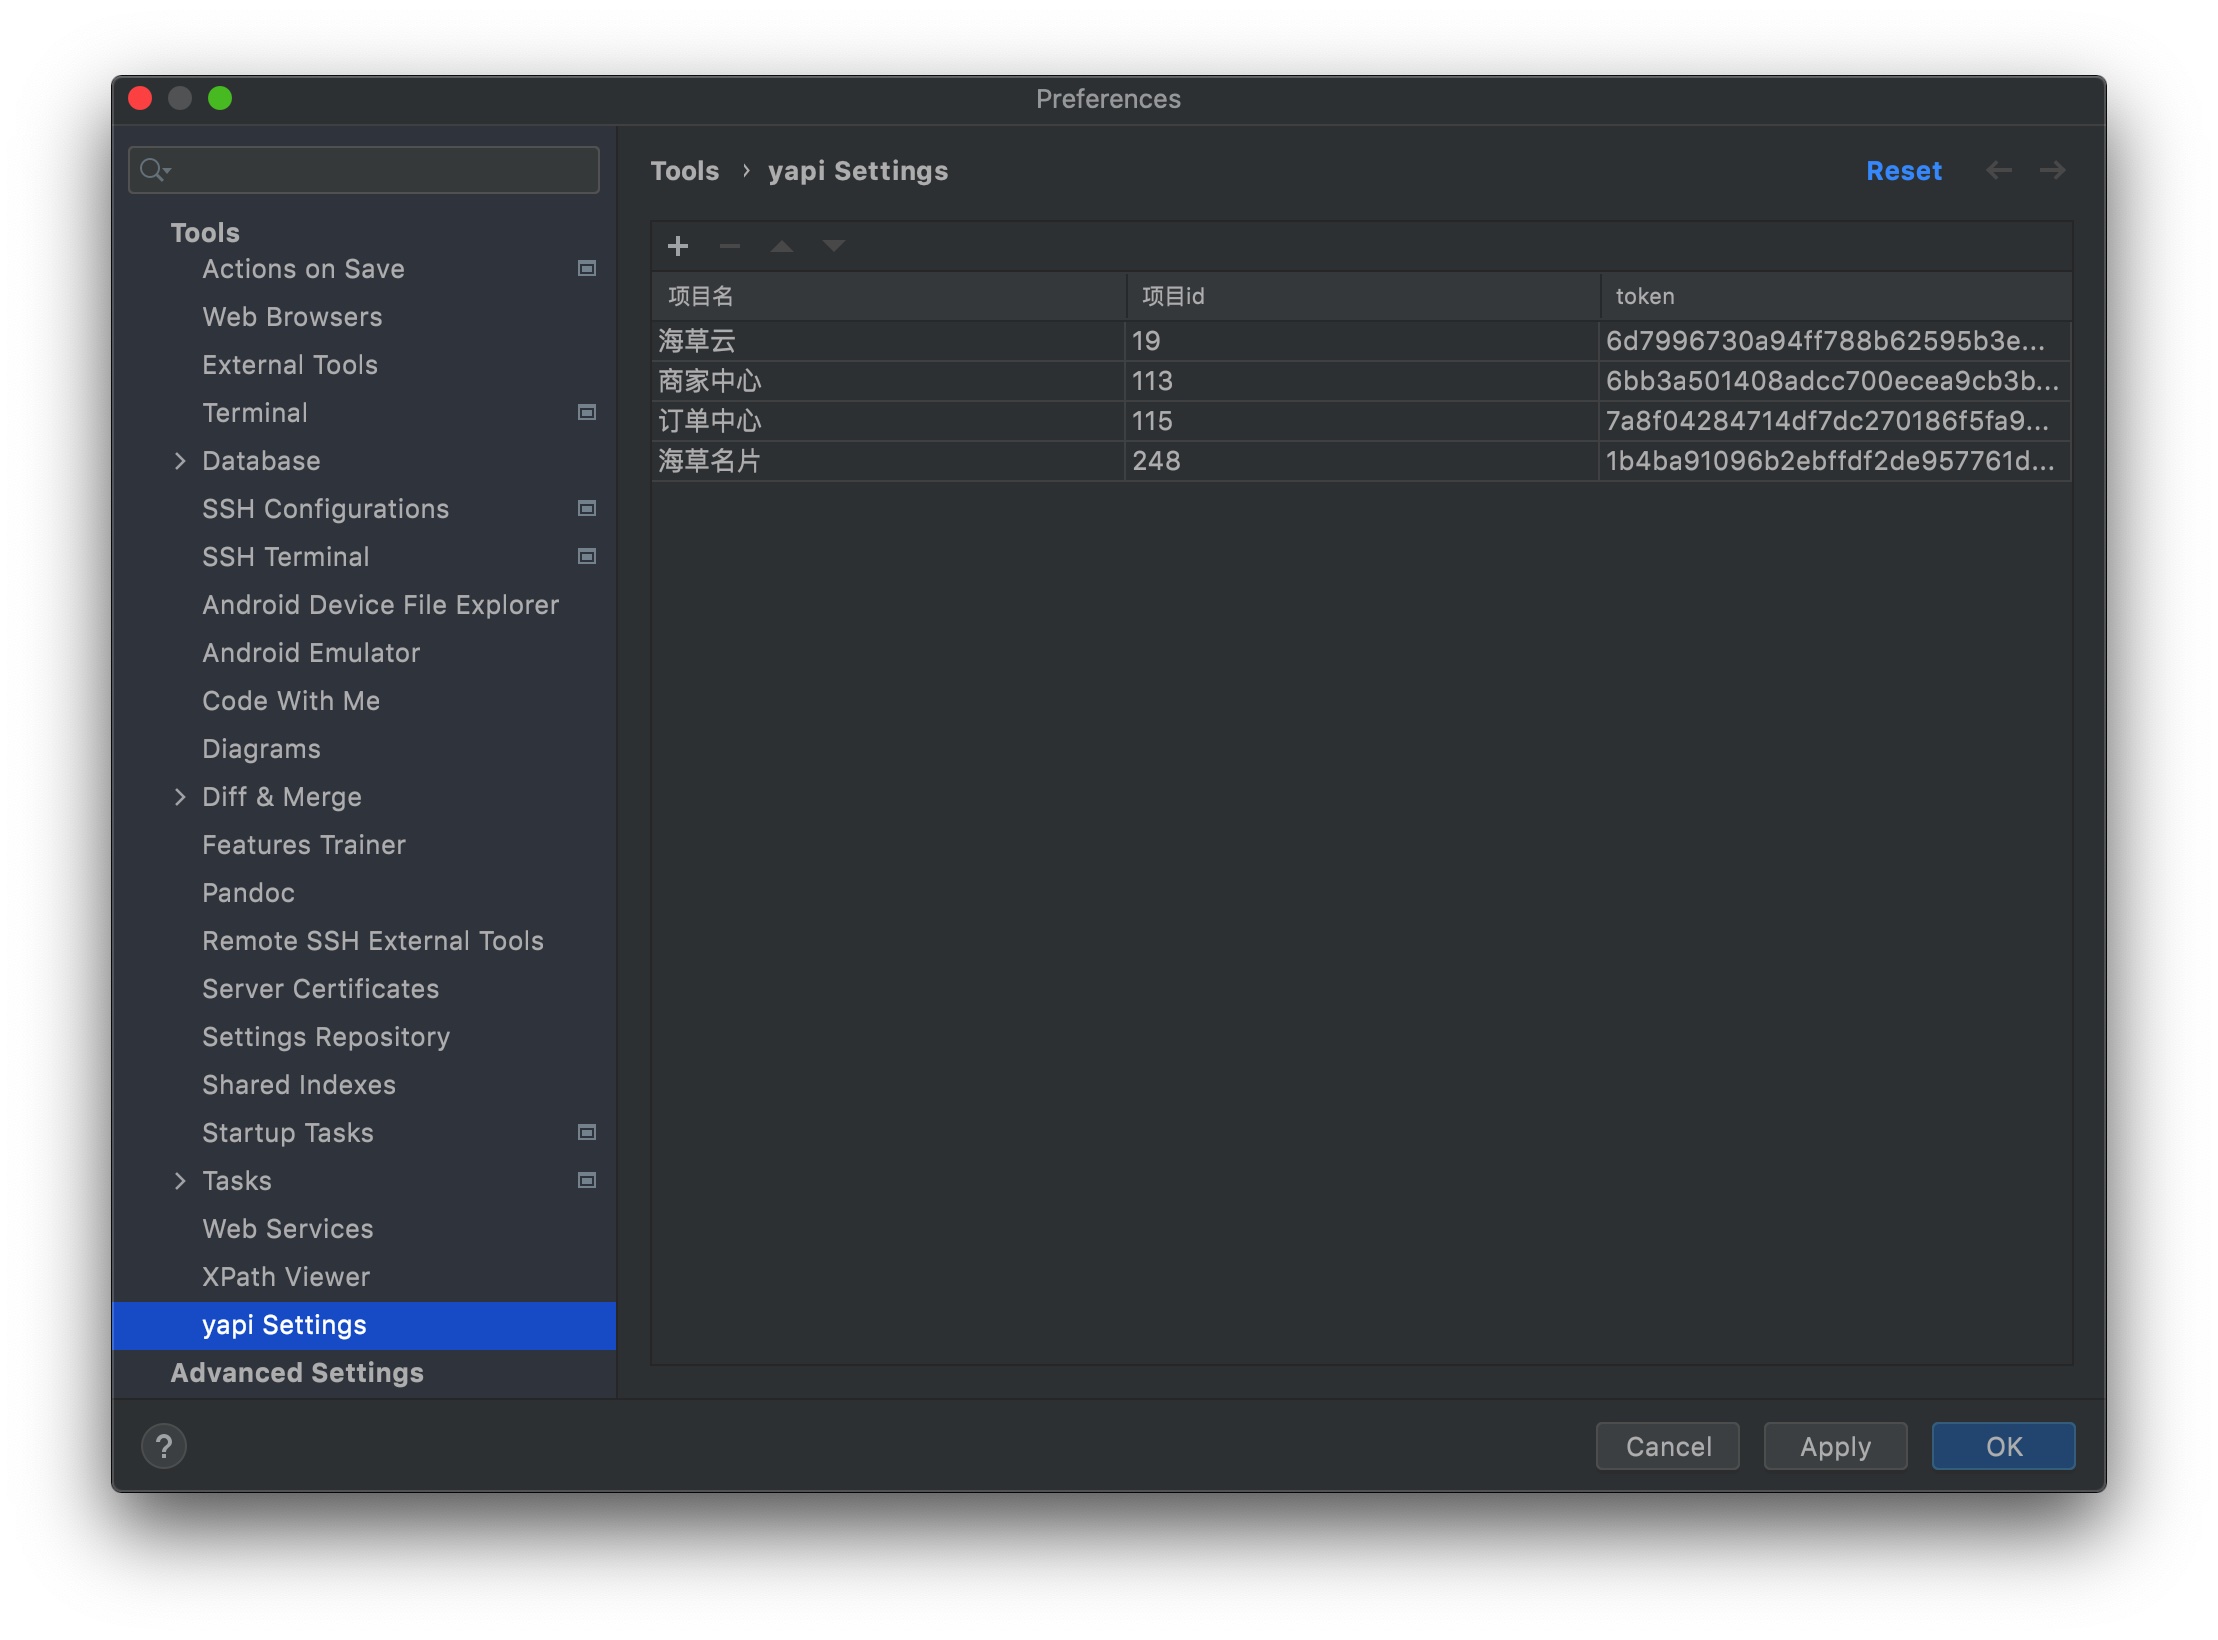This screenshot has width=2218, height=1640.
Task: Expand the Diff & Merge node
Action: pos(180,797)
